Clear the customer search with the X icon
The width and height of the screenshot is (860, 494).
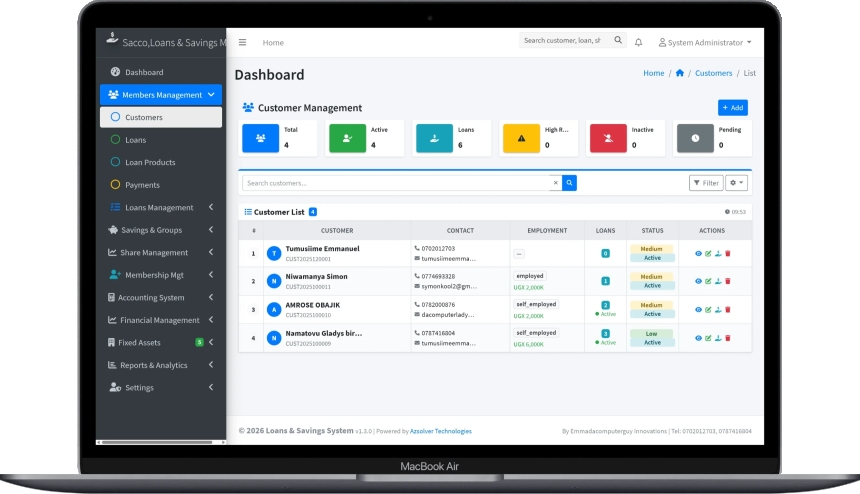tap(556, 183)
